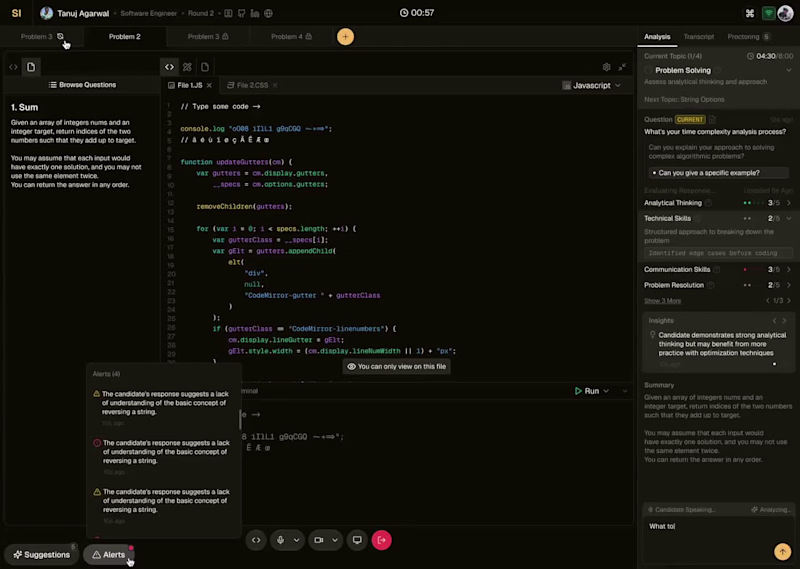Switch to Problem 2 tab
Viewport: 800px width, 569px height.
[x=124, y=37]
